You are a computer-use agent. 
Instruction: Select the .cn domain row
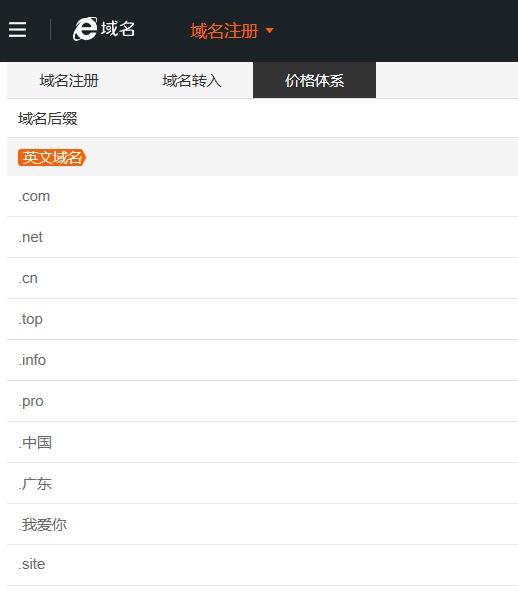(x=262, y=278)
